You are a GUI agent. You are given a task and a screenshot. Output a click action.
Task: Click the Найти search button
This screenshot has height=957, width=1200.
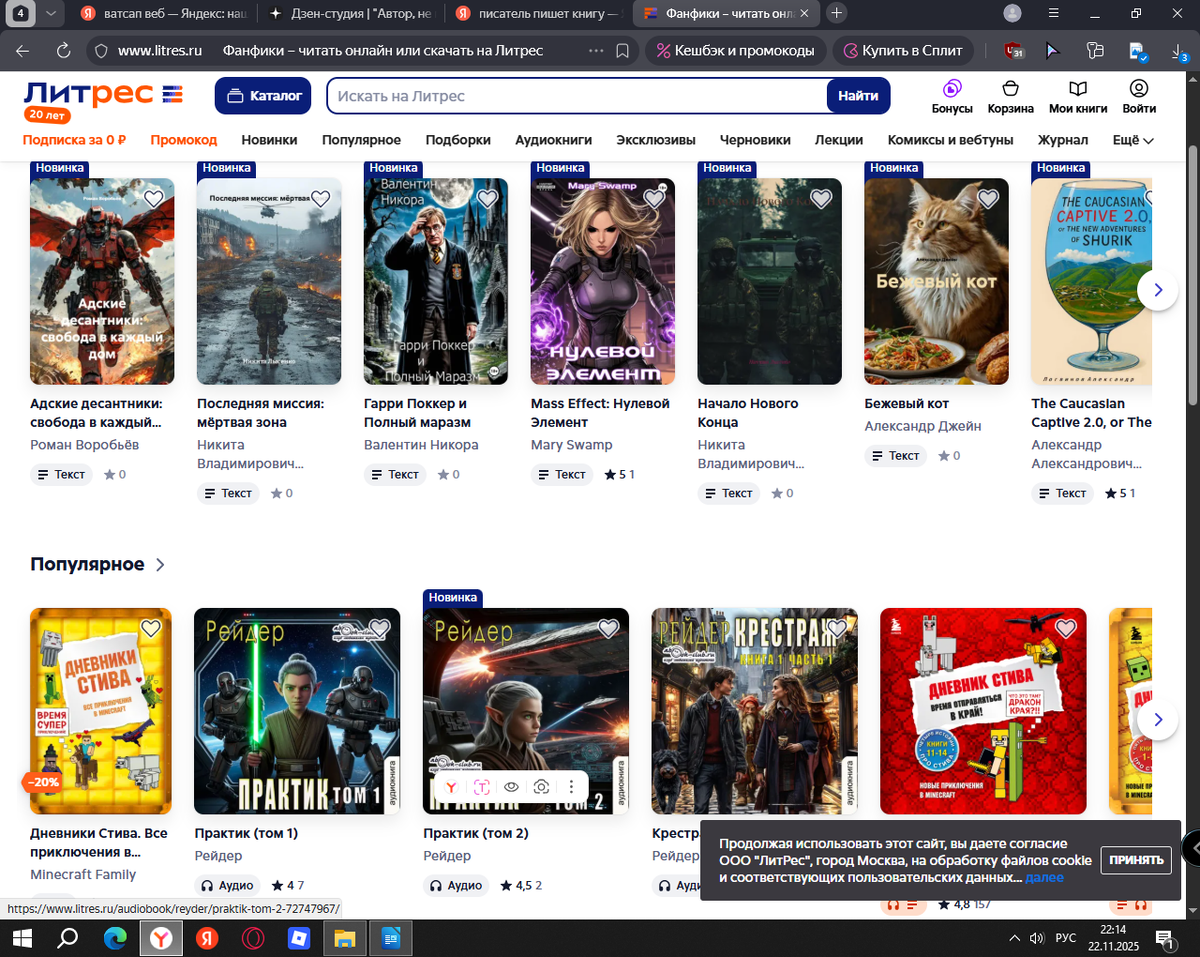point(858,96)
